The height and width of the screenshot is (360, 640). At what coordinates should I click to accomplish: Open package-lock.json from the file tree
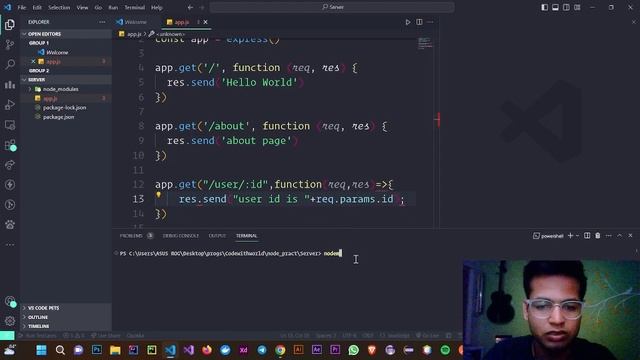coord(64,108)
